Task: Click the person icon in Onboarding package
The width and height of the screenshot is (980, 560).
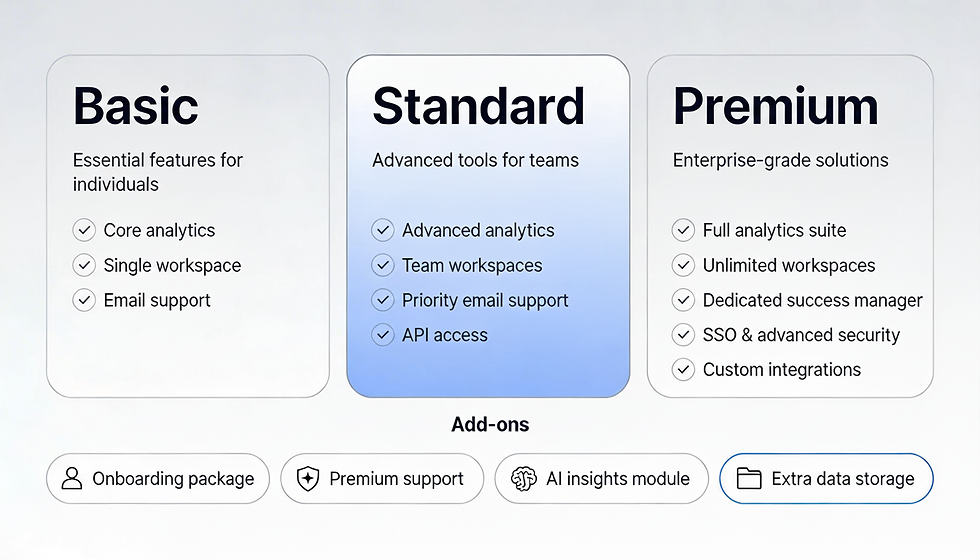Action: (x=72, y=479)
